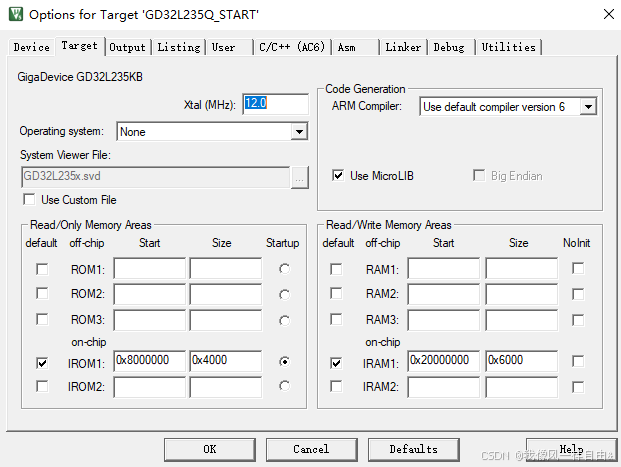This screenshot has width=621, height=467.
Task: Check the RAM3 default checkbox
Action: click(336, 319)
